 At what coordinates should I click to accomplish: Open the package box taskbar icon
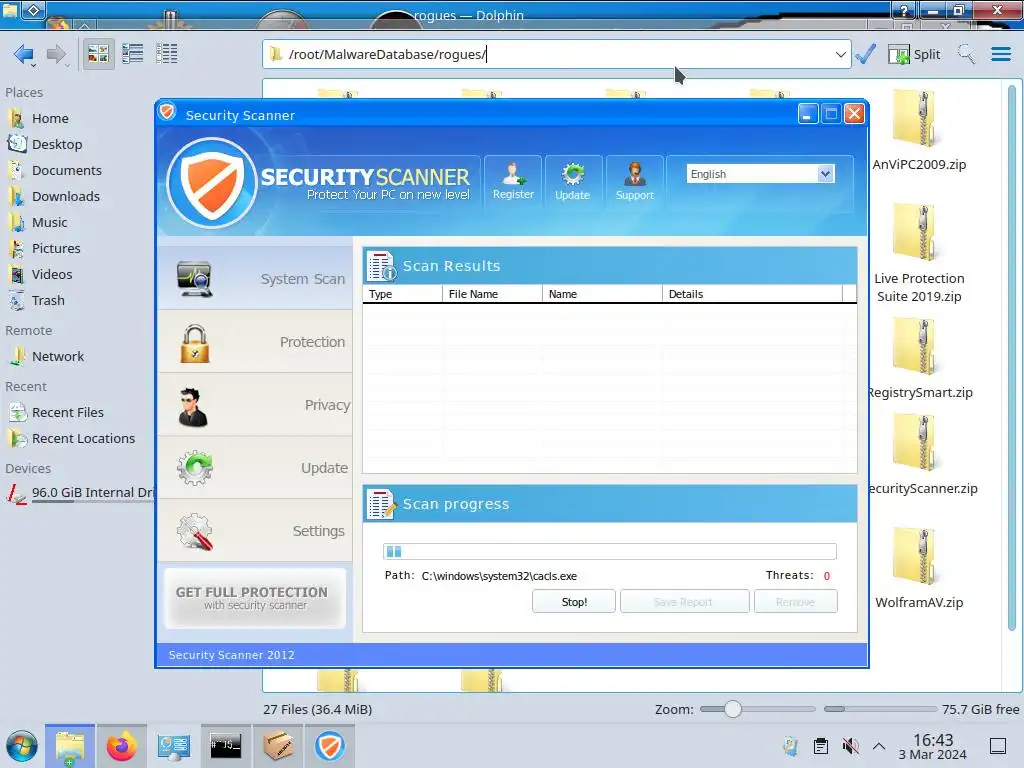pyautogui.click(x=278, y=746)
